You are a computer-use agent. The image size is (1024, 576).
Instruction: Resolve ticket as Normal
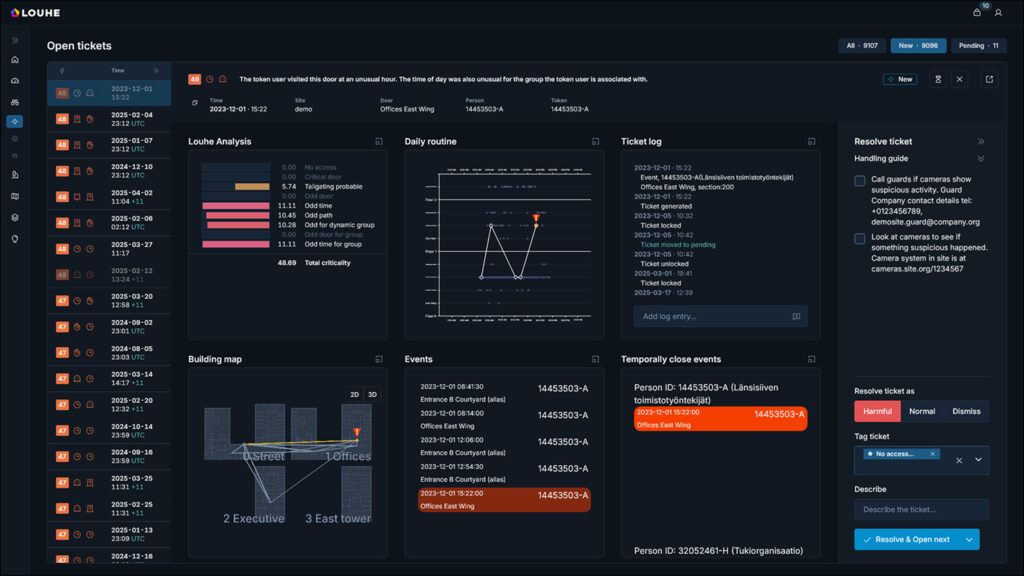(x=922, y=411)
